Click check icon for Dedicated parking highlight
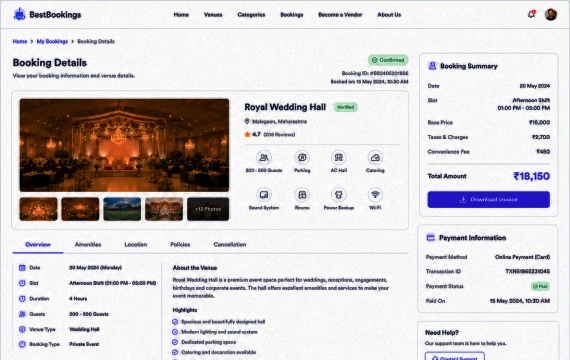570x360 pixels. click(x=175, y=342)
